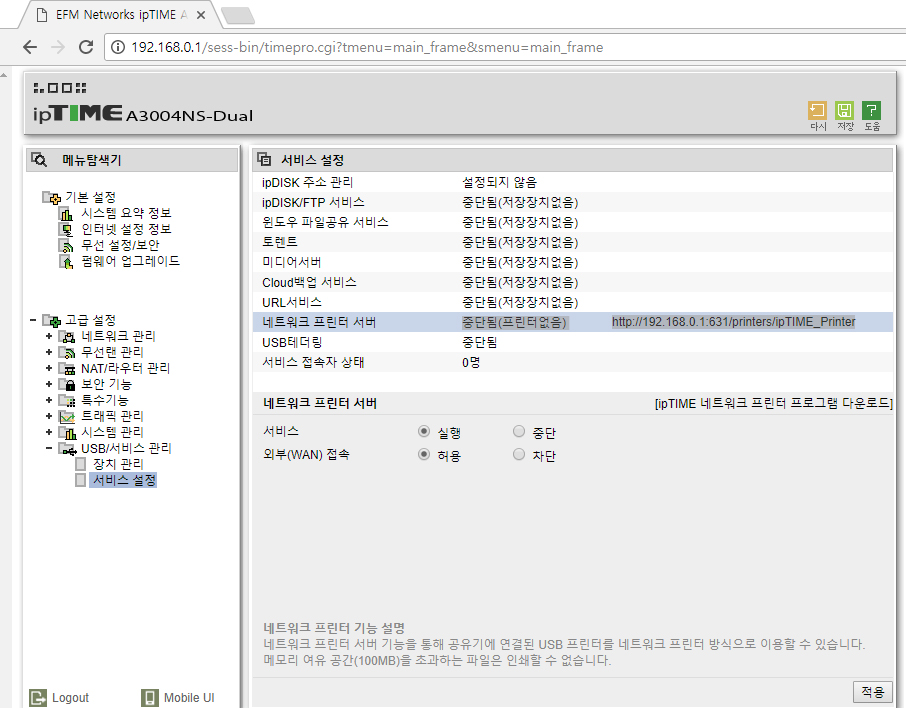Click the Logout icon at bottom left
906x708 pixels.
(x=38, y=698)
